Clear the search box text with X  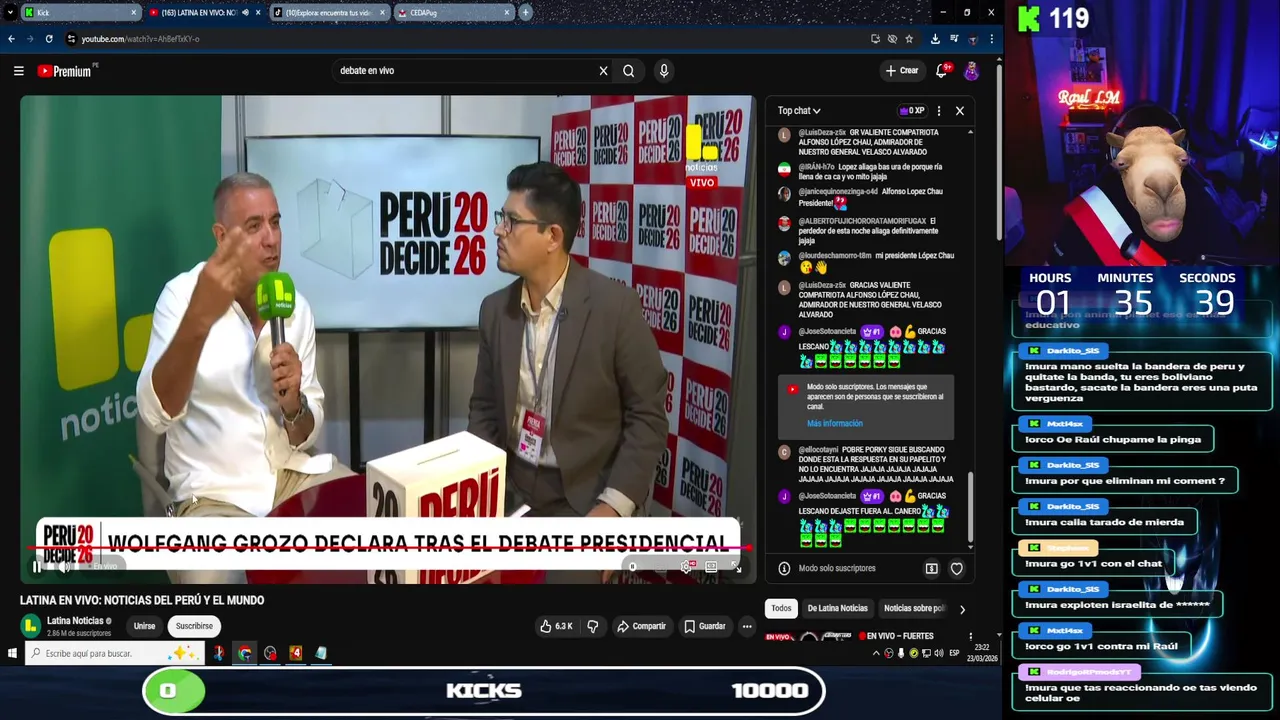coord(603,71)
